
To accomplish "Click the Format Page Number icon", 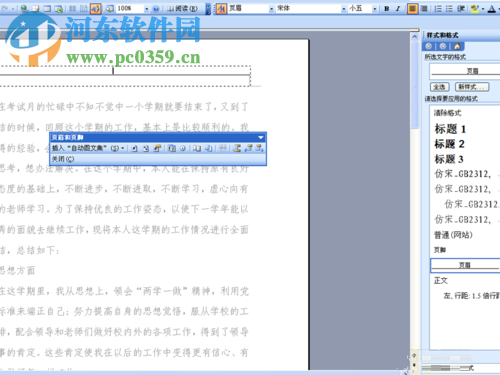I will [x=157, y=148].
